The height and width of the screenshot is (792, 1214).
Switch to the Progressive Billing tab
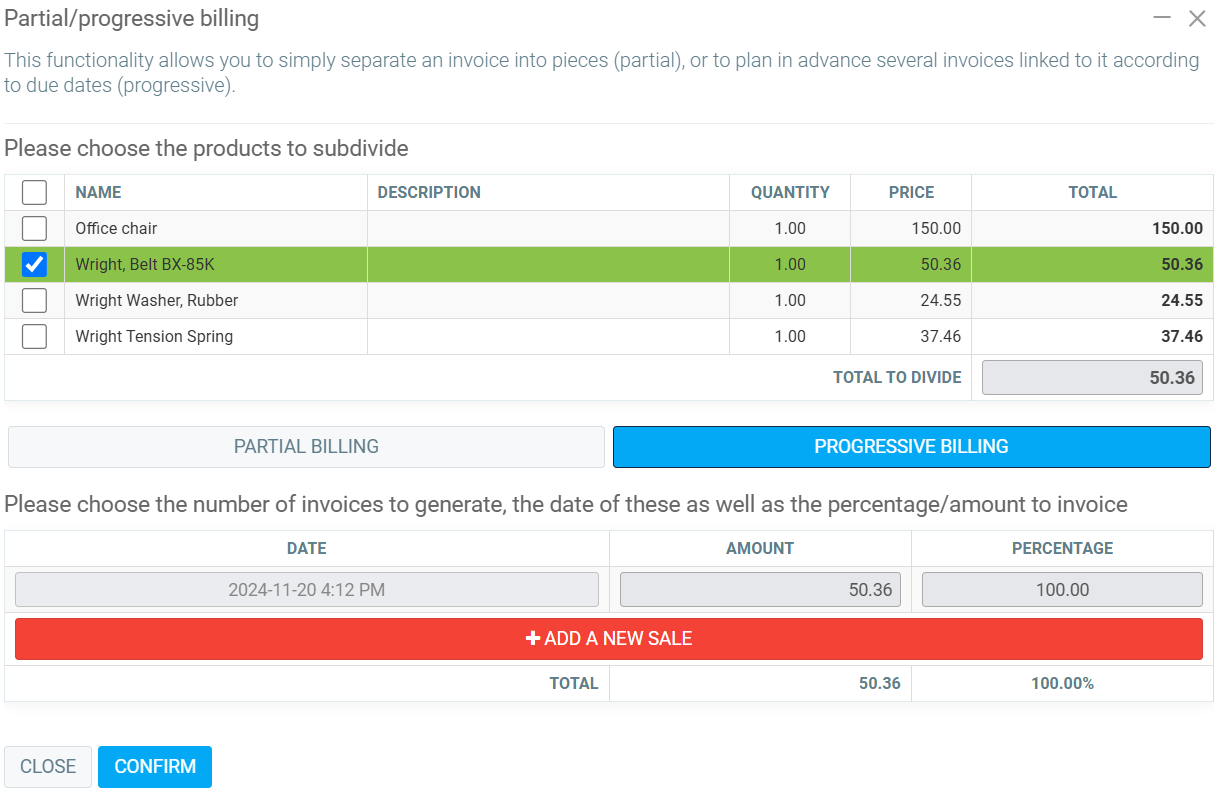(x=911, y=447)
